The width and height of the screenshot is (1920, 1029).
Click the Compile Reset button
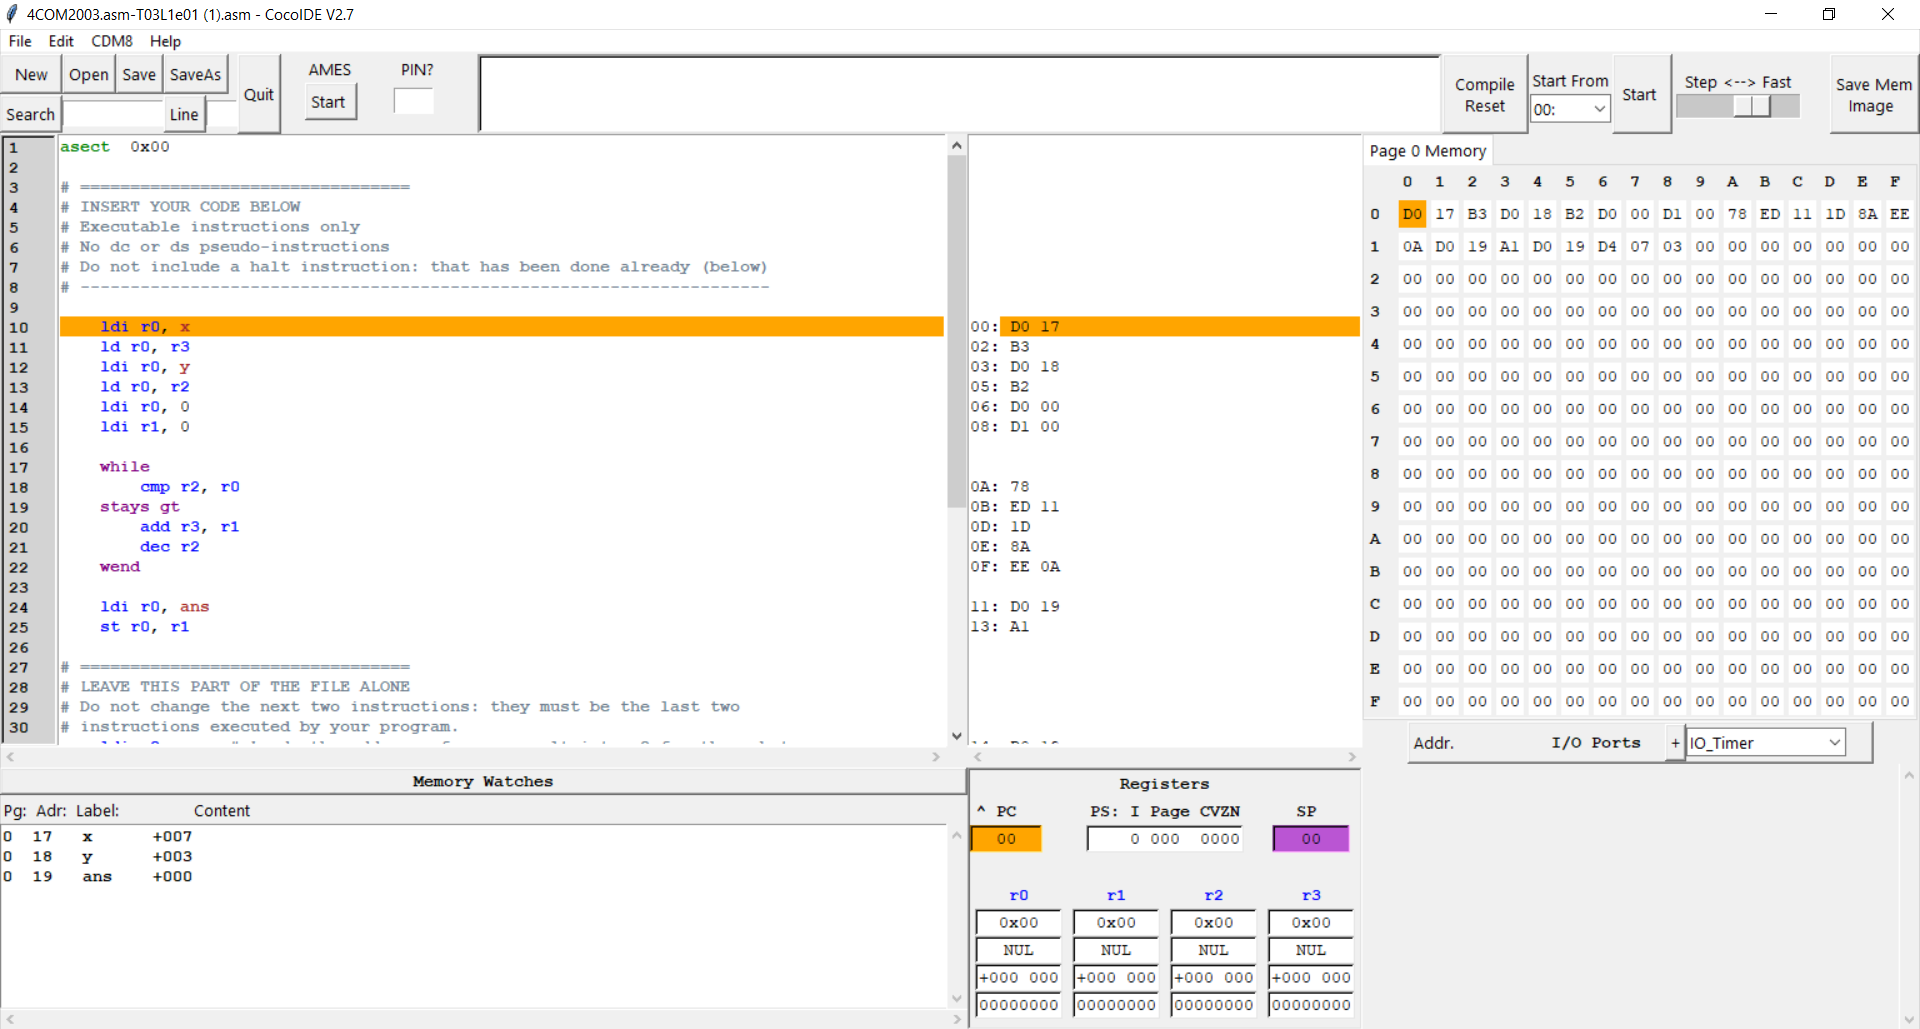[1484, 95]
